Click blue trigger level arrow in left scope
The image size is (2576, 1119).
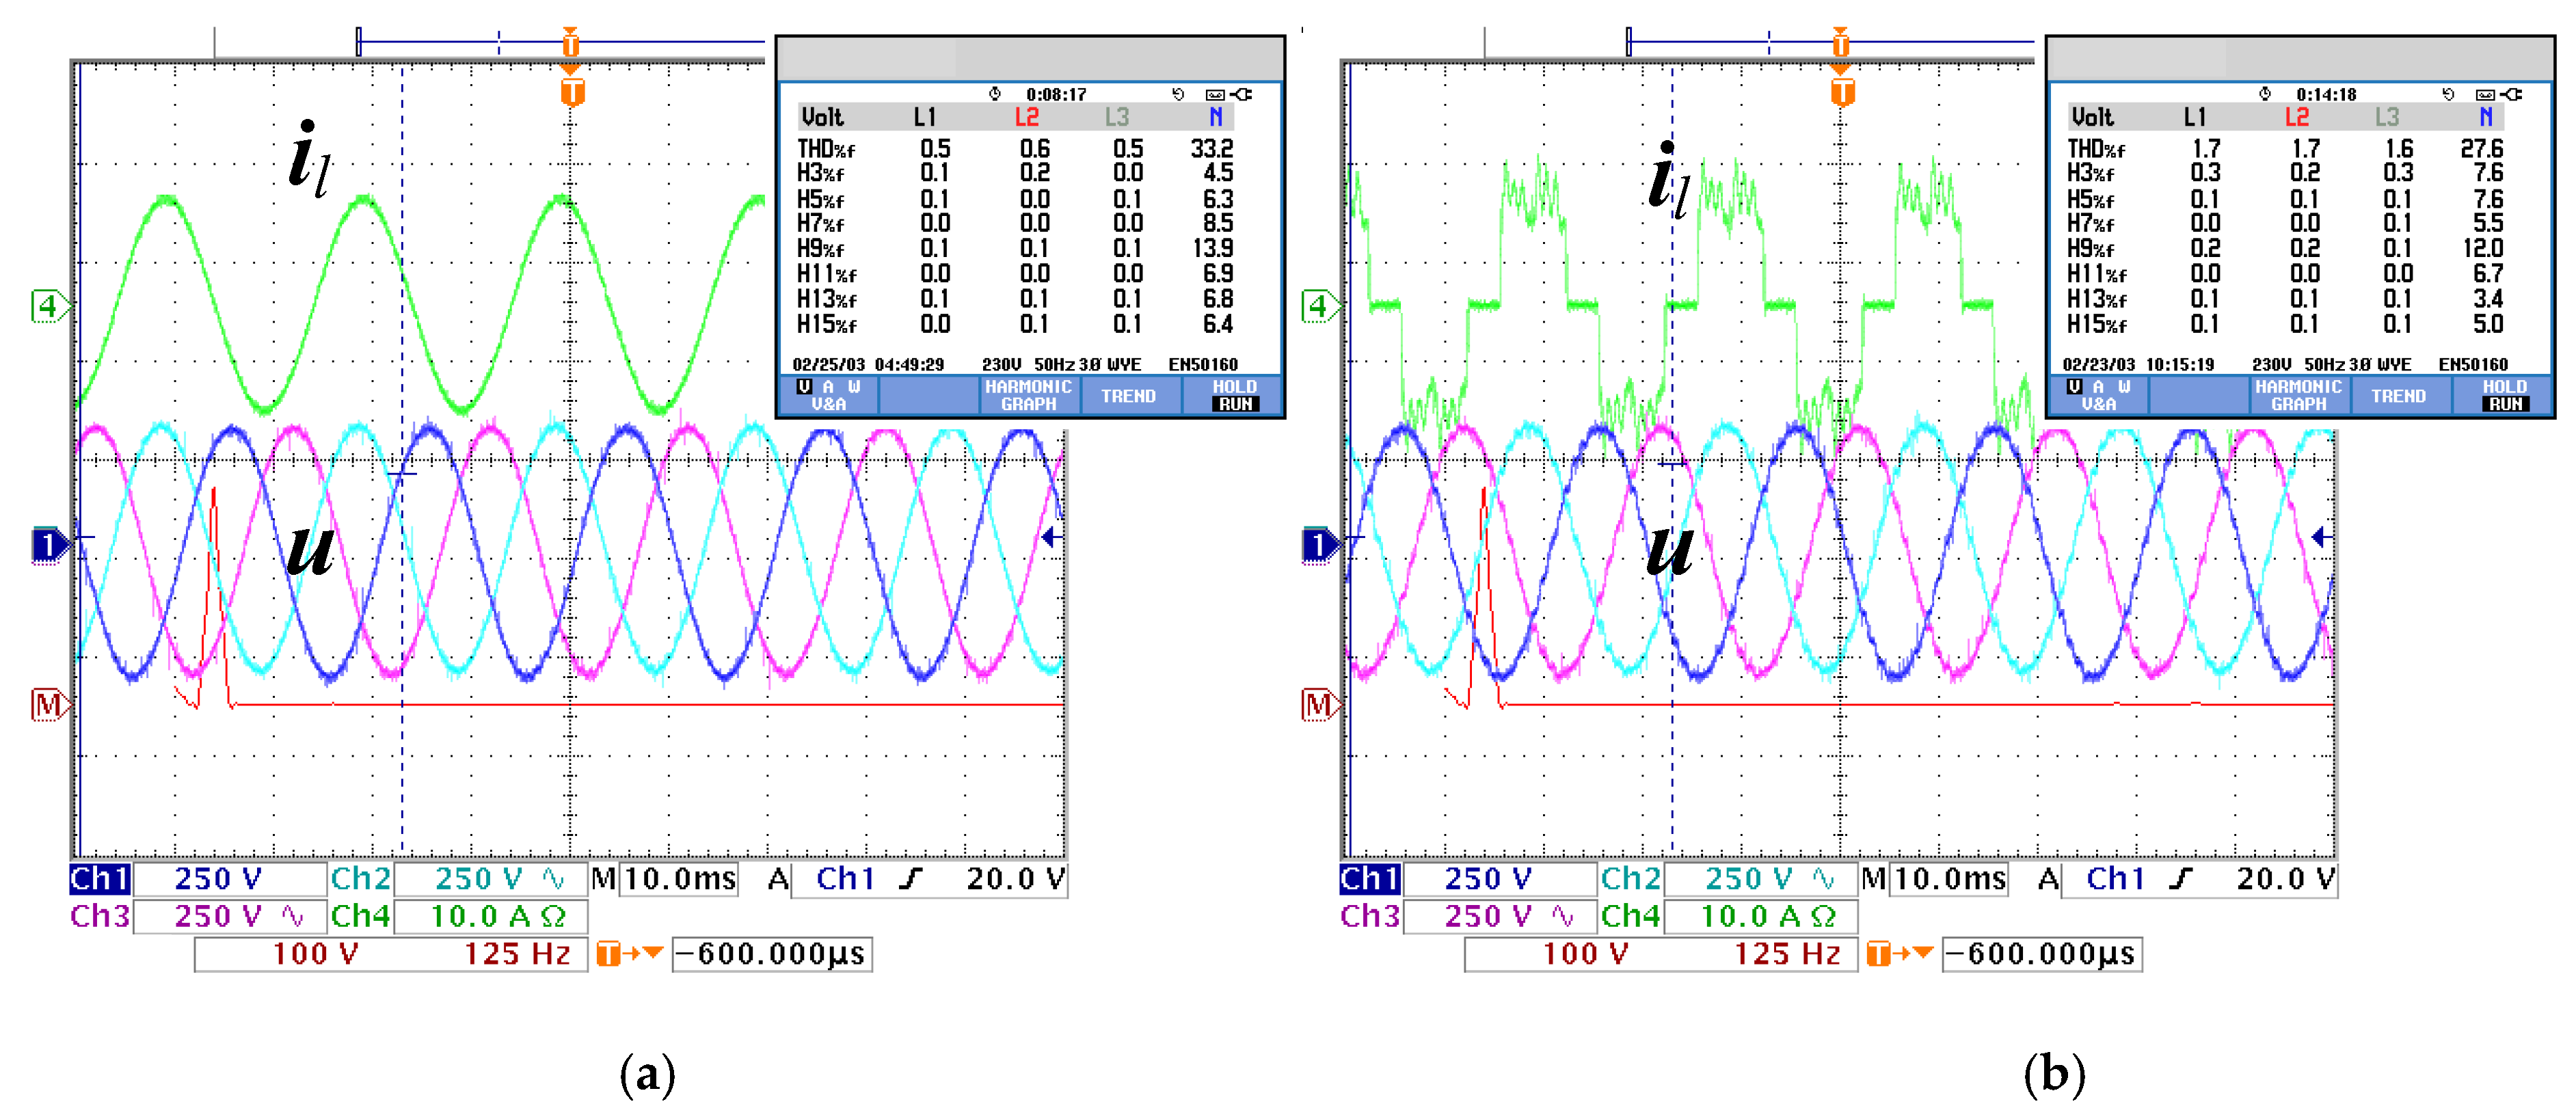click(1051, 538)
